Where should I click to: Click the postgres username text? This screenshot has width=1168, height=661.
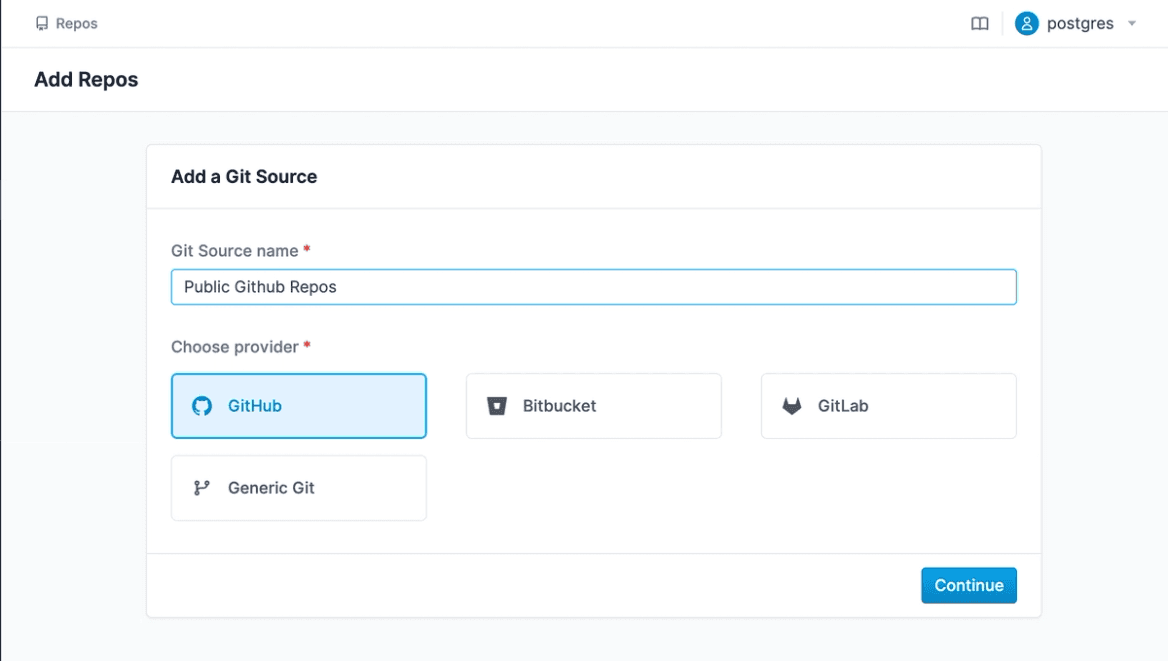pos(1081,22)
